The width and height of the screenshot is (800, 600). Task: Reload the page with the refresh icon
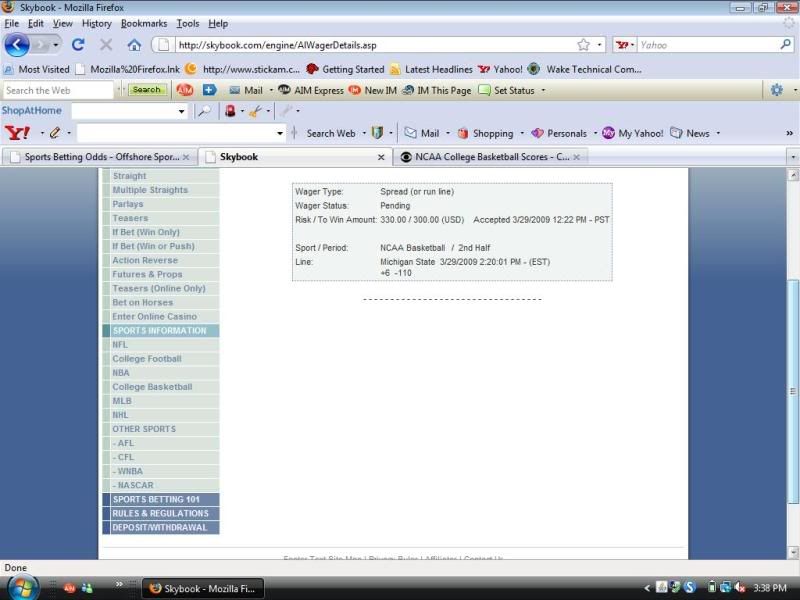78,45
